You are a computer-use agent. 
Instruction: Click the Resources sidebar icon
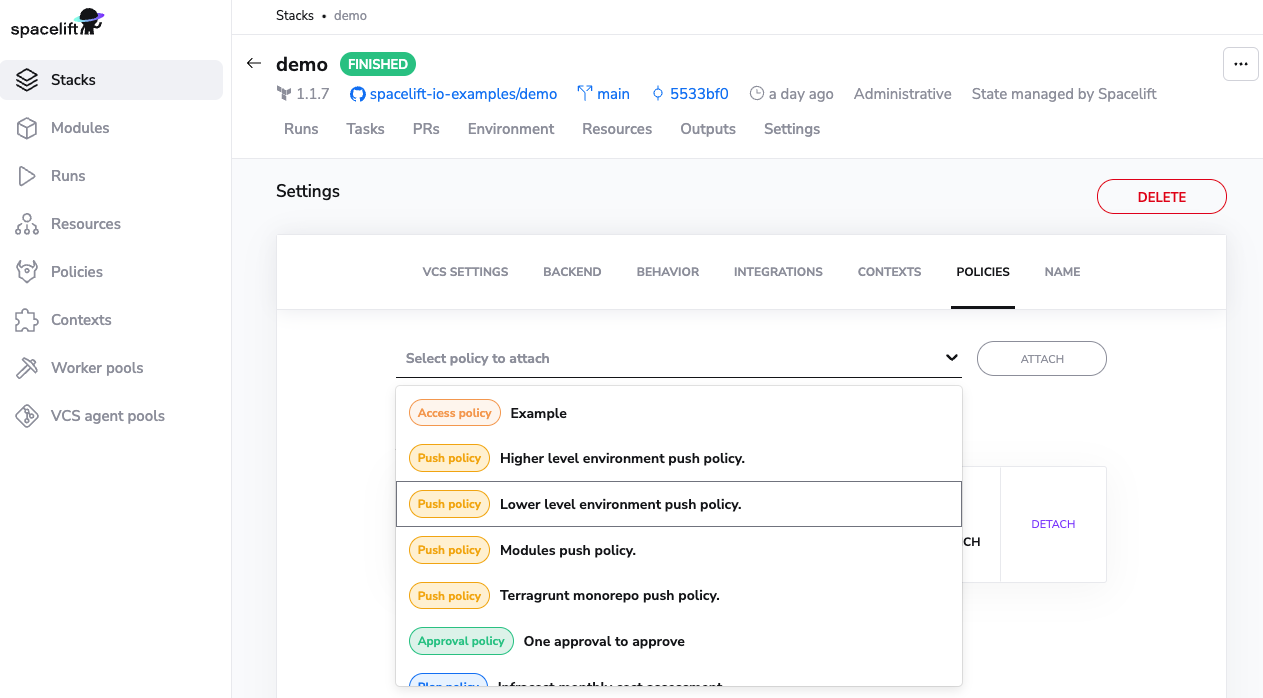tap(86, 224)
